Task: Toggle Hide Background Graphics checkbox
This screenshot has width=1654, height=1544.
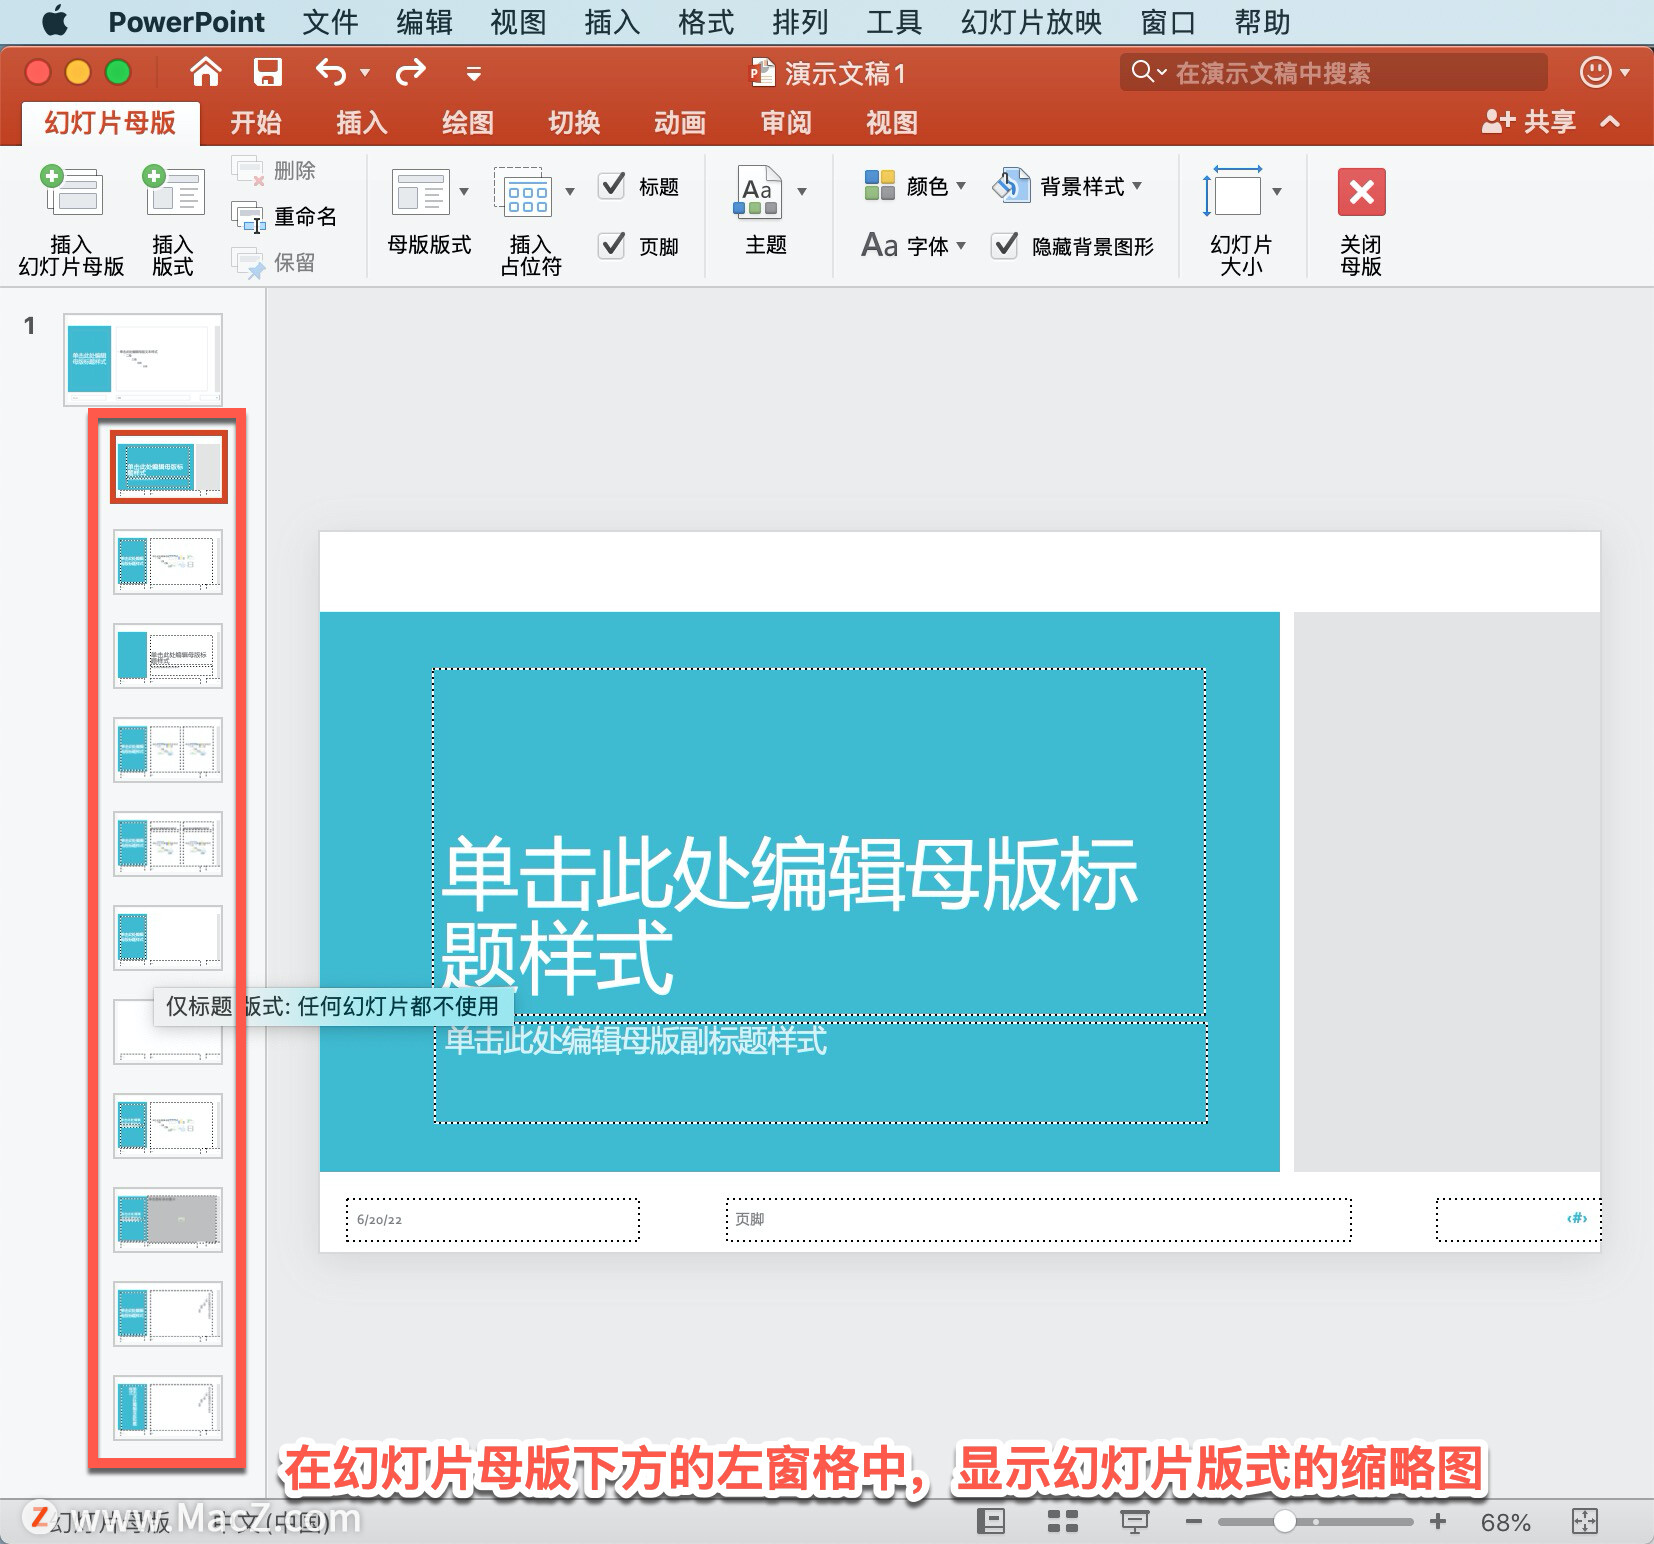Action: [1005, 245]
